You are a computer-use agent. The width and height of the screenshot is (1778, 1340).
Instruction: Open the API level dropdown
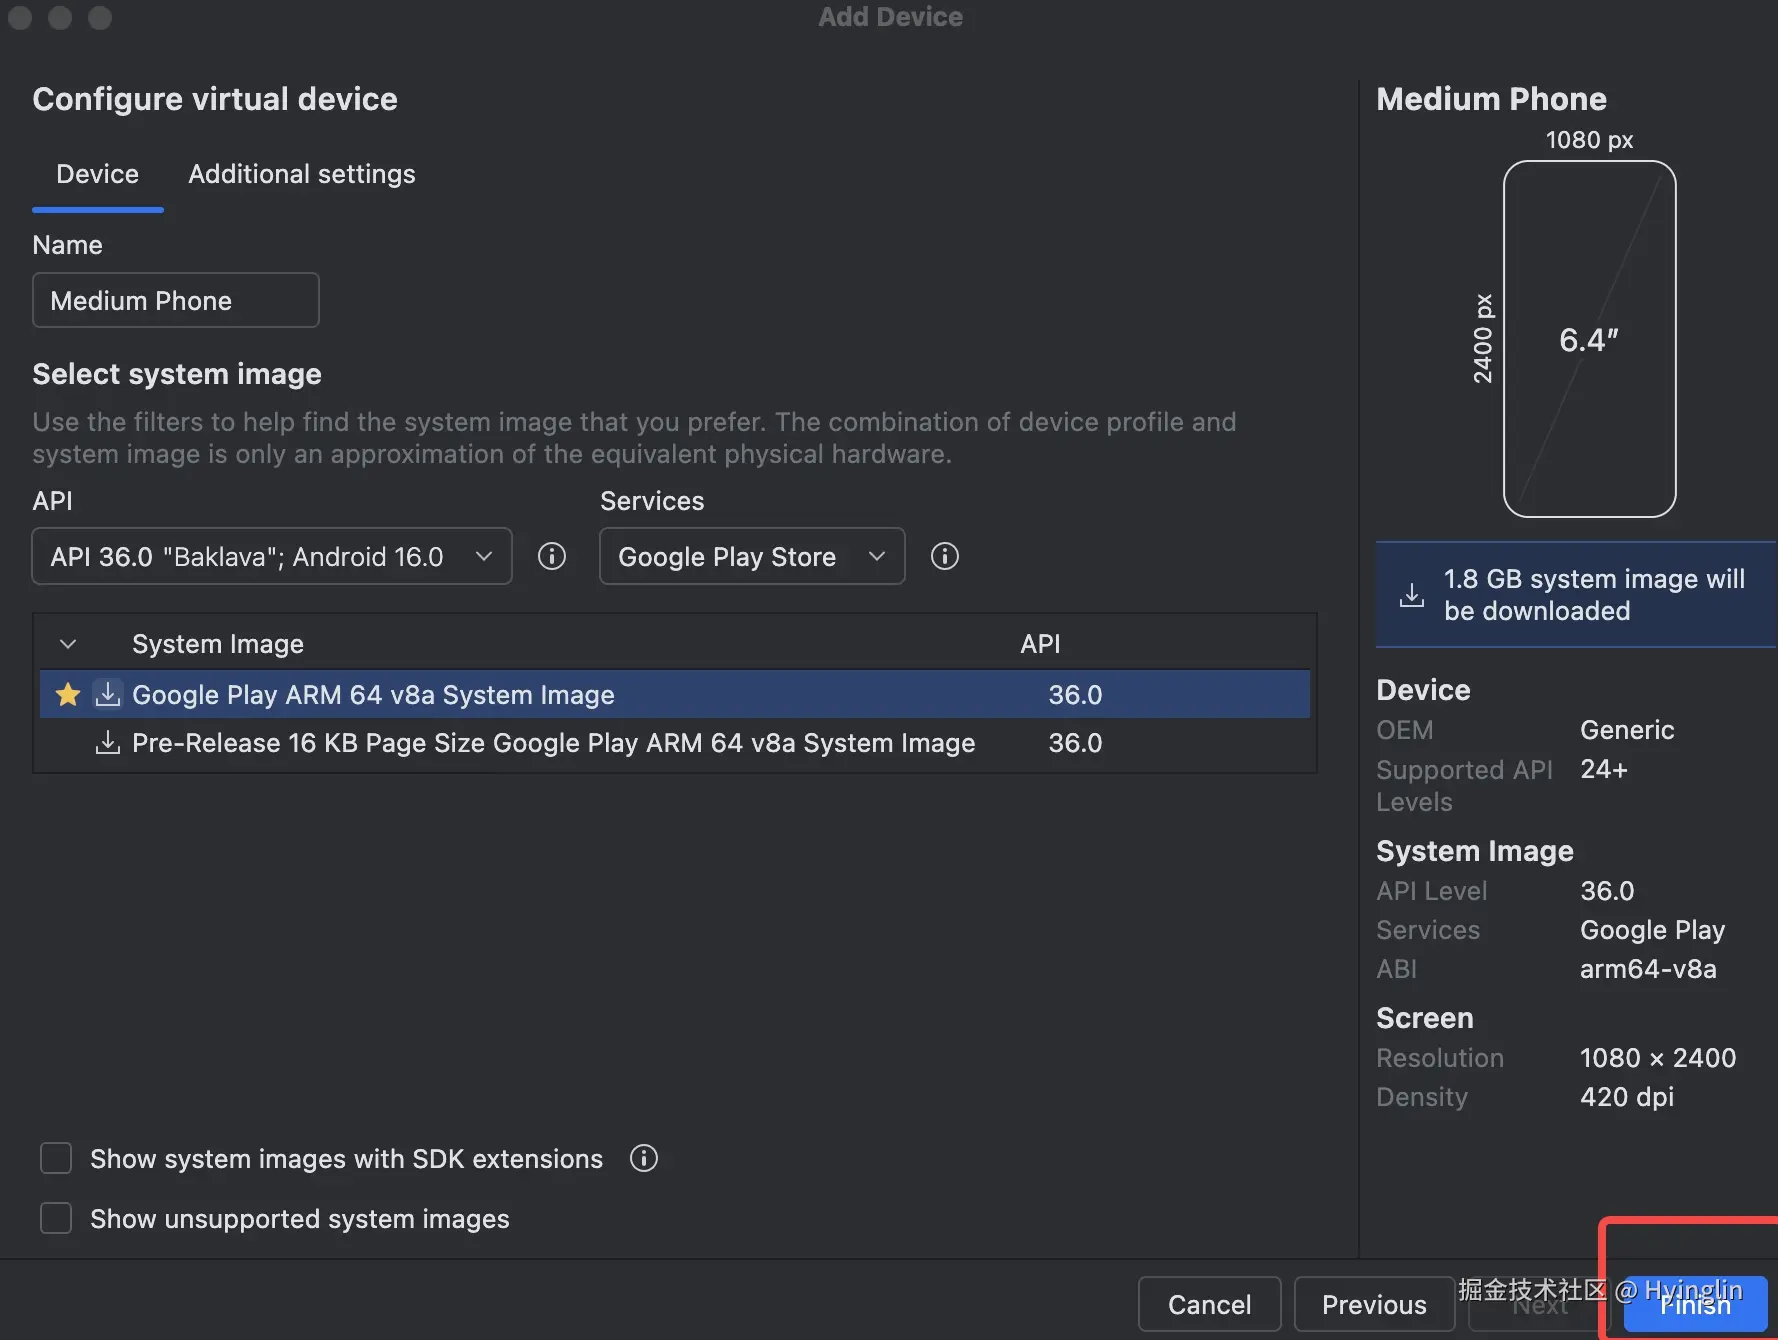pyautogui.click(x=272, y=556)
